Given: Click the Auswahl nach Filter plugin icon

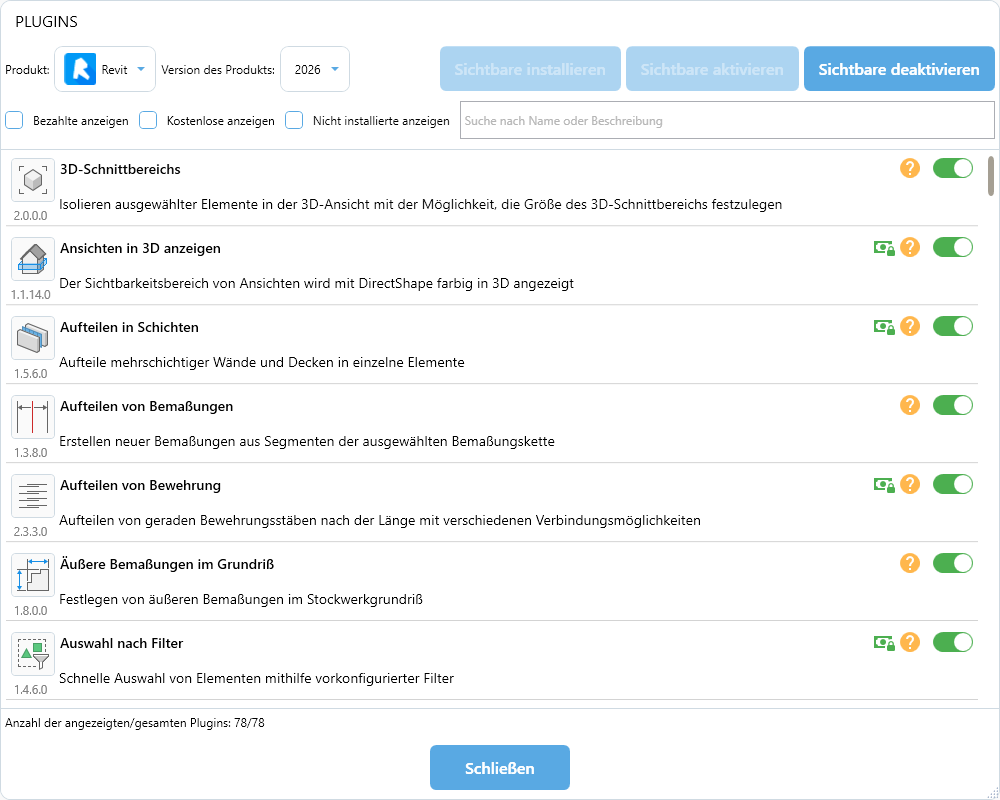Looking at the screenshot, I should coord(33,654).
